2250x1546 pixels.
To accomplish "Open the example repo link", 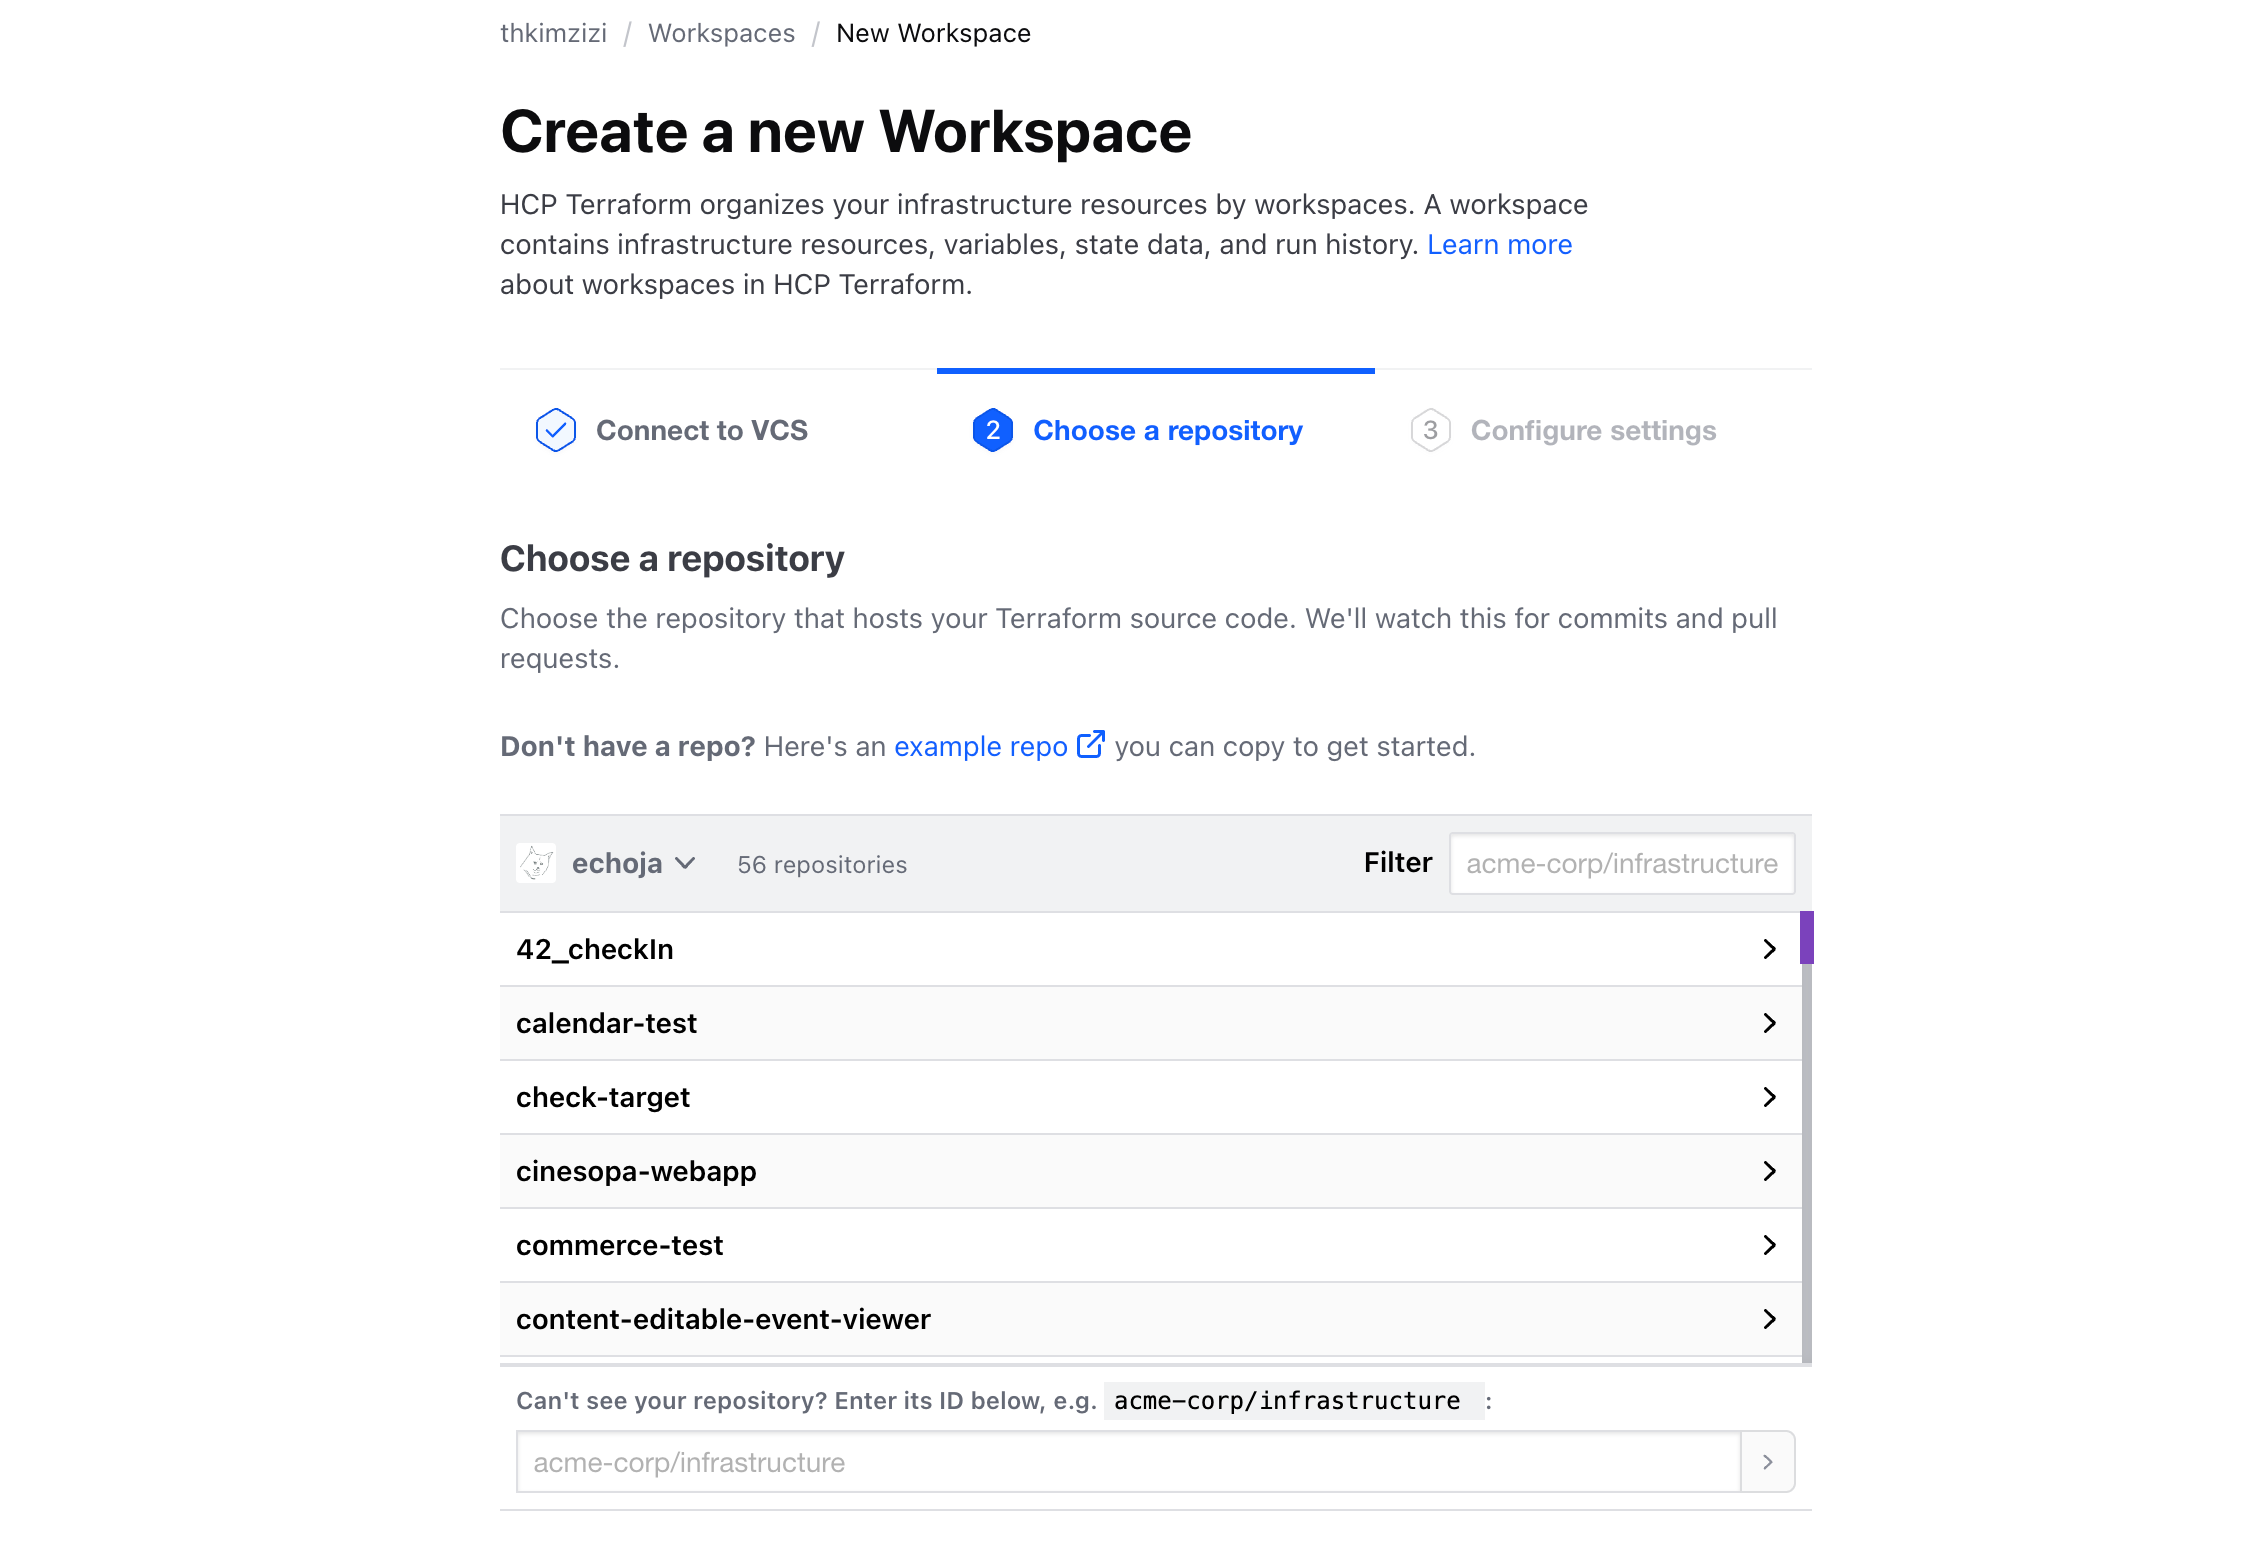I will point(980,746).
